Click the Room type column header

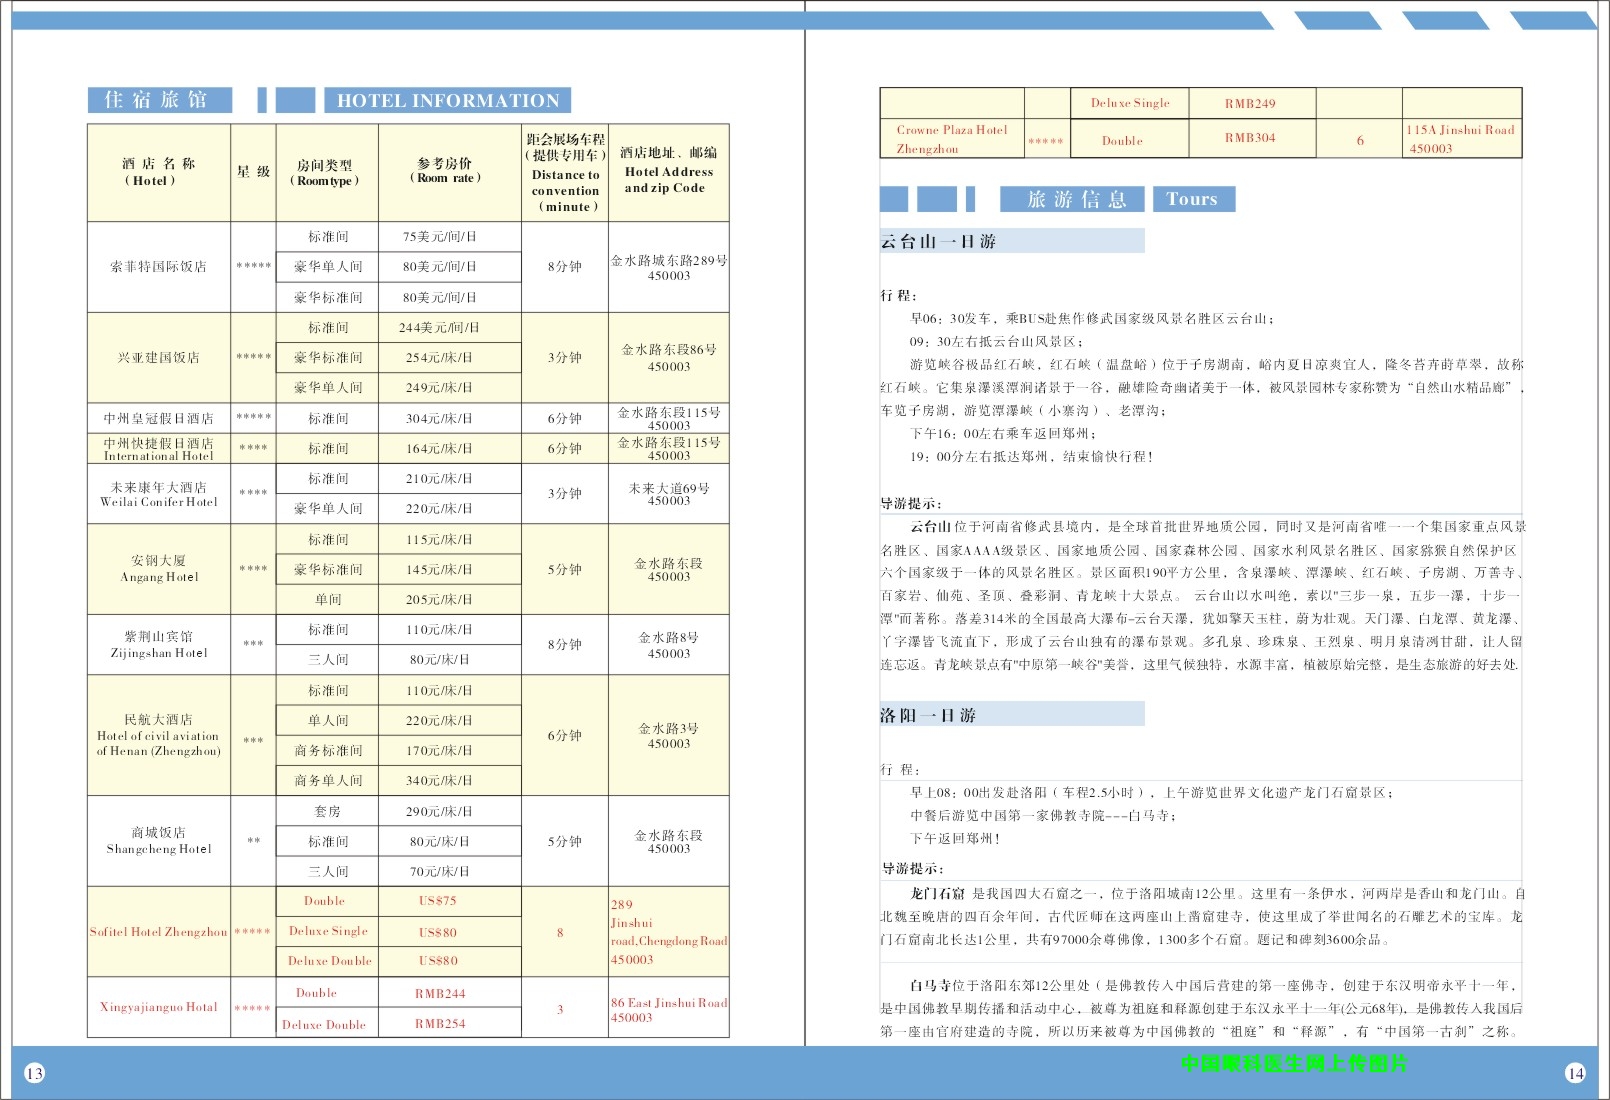tap(325, 173)
